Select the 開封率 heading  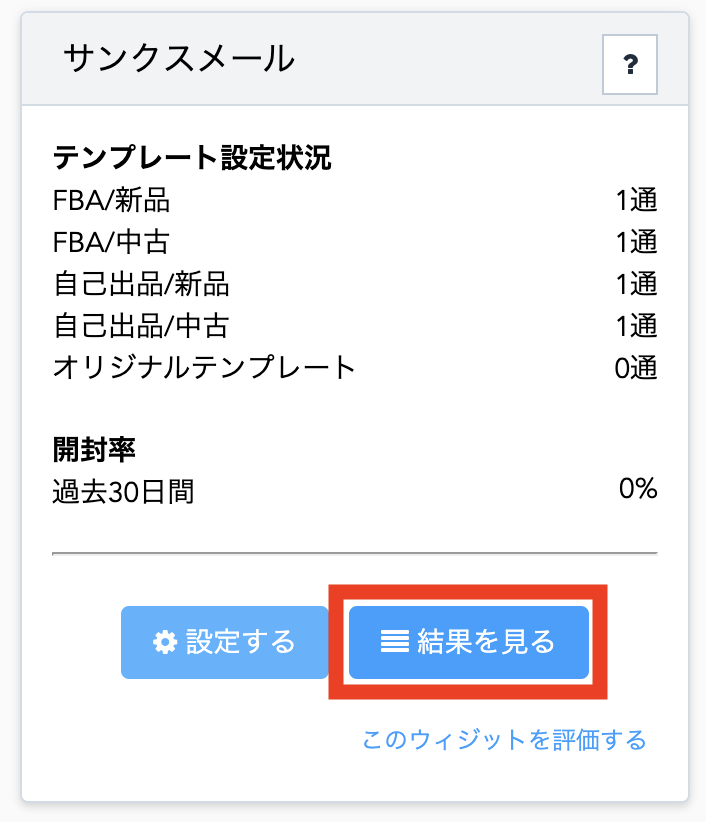(x=94, y=450)
